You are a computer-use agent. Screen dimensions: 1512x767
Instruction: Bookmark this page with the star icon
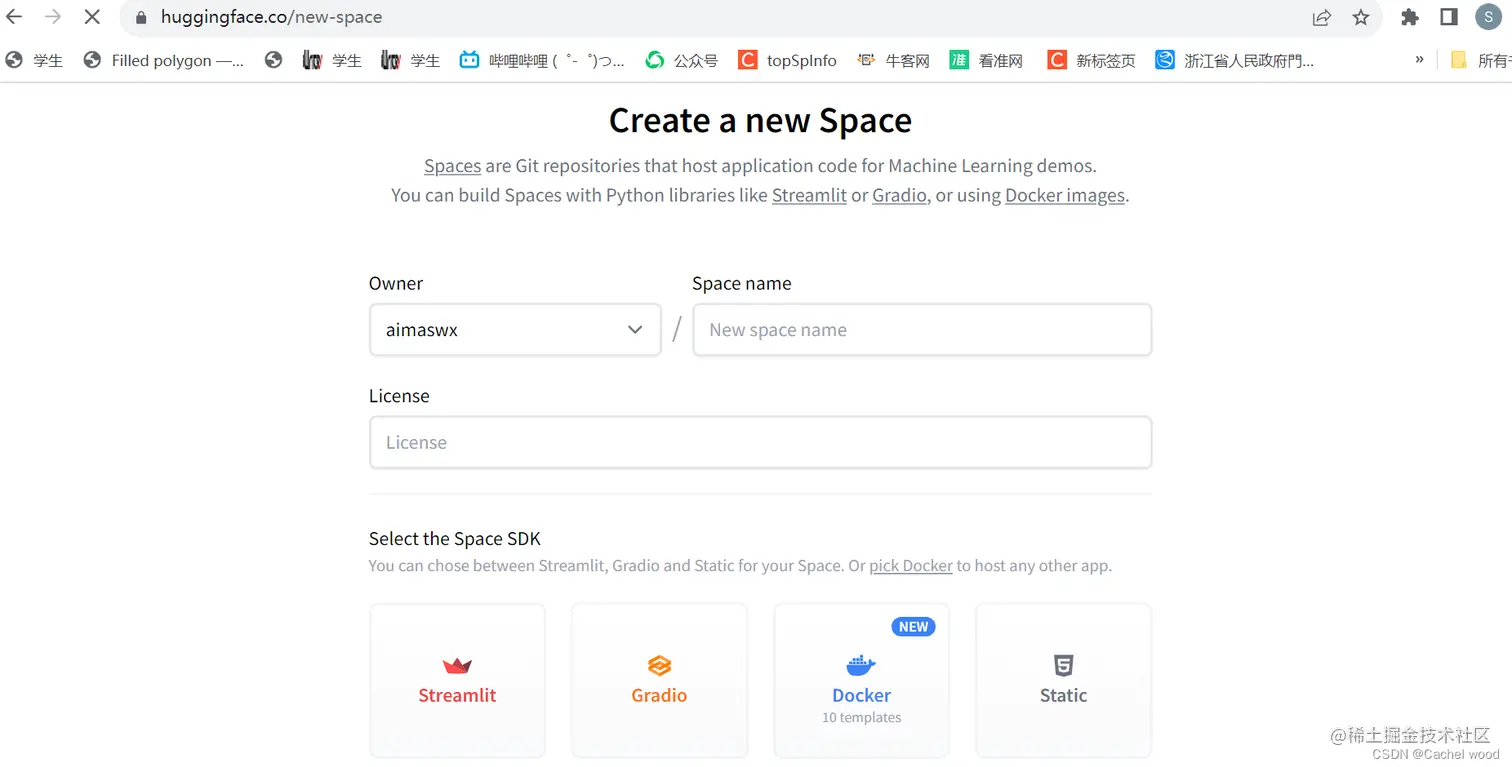(1361, 17)
